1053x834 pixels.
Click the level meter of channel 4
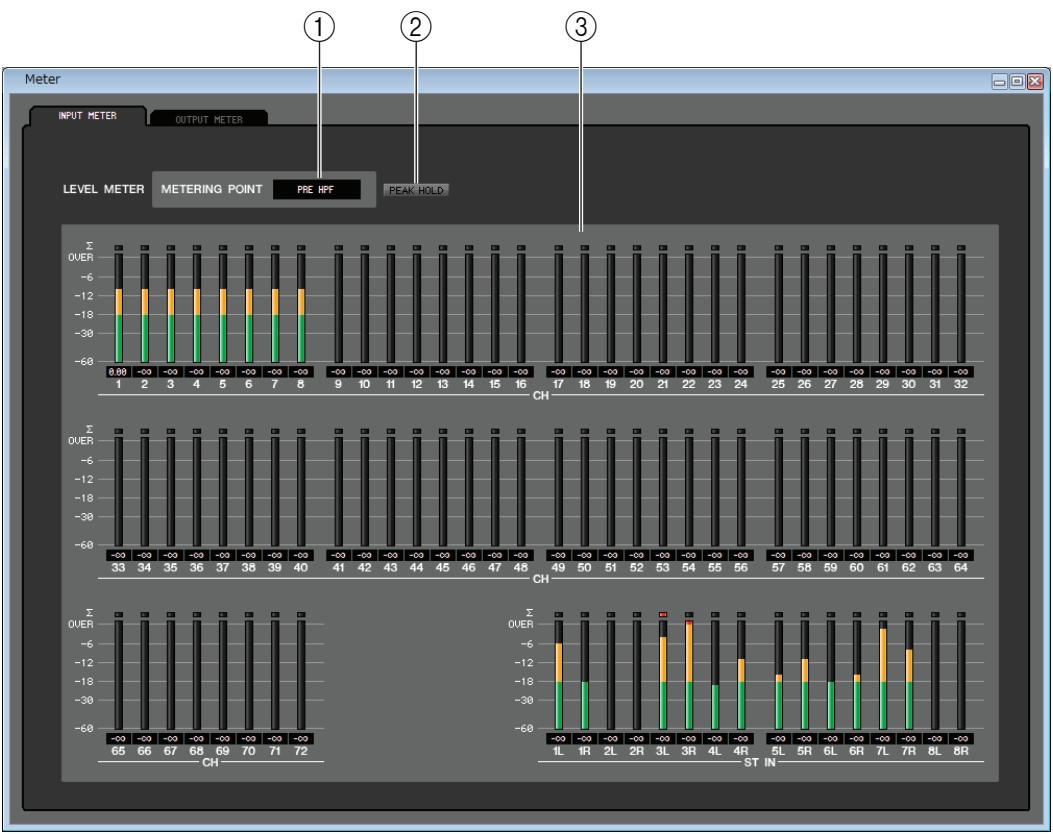[x=197, y=308]
